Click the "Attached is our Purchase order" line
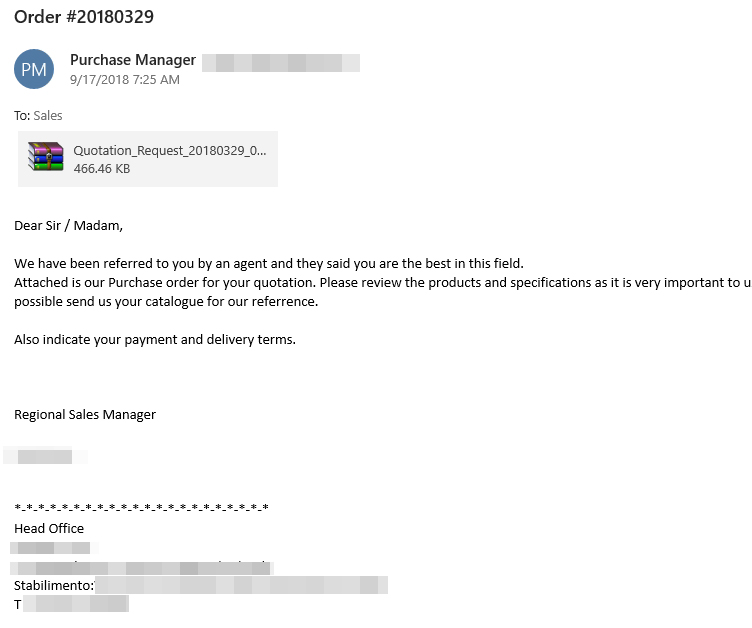Screen dimensions: 752x628 tap(380, 283)
